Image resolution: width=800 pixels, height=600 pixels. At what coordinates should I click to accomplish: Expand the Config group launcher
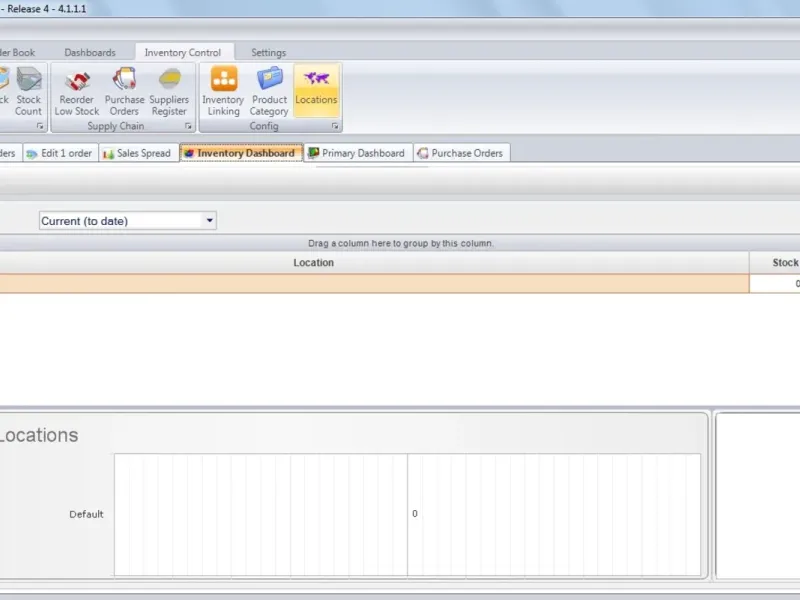pos(335,126)
